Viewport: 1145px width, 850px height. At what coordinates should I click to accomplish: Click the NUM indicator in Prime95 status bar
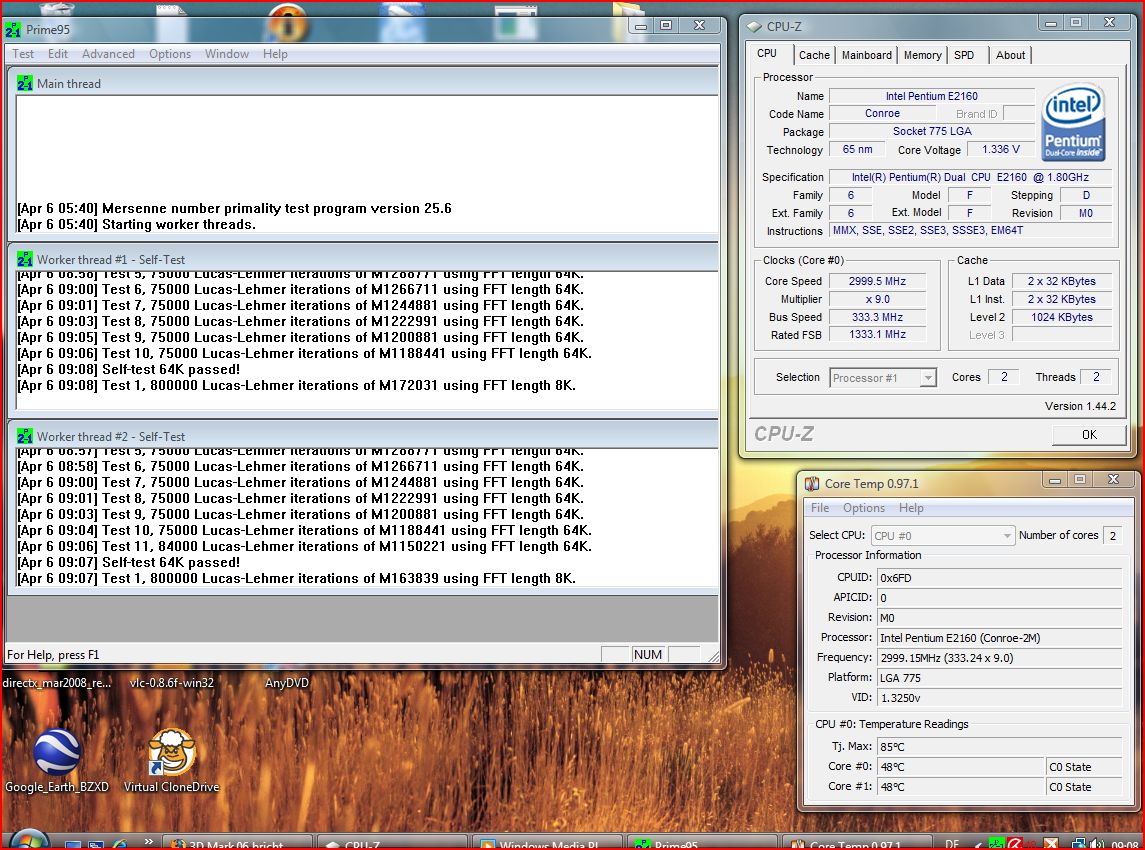pyautogui.click(x=648, y=654)
